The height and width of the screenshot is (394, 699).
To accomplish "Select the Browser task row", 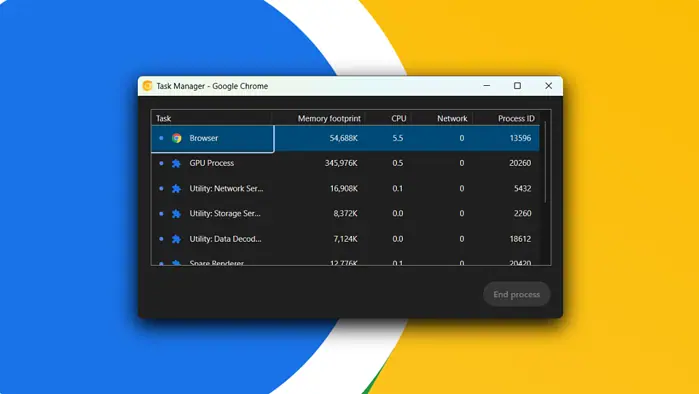I will point(345,138).
